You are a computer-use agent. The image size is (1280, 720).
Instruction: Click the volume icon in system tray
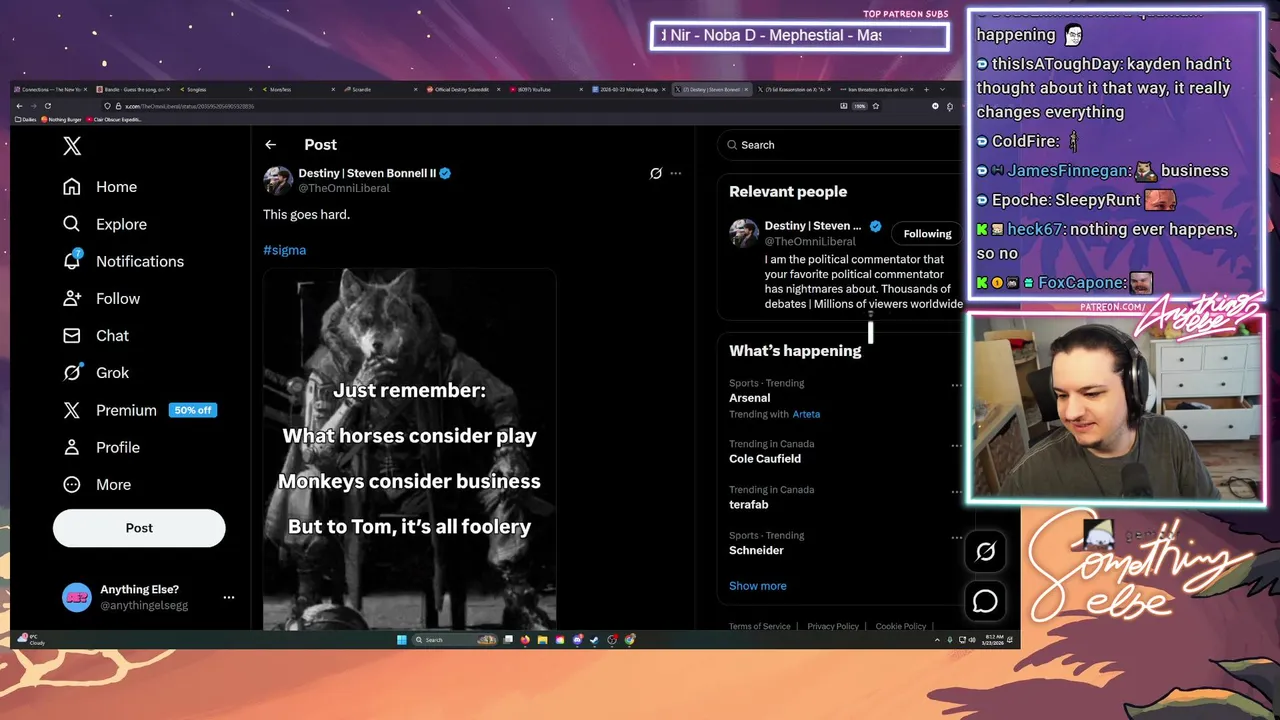972,640
